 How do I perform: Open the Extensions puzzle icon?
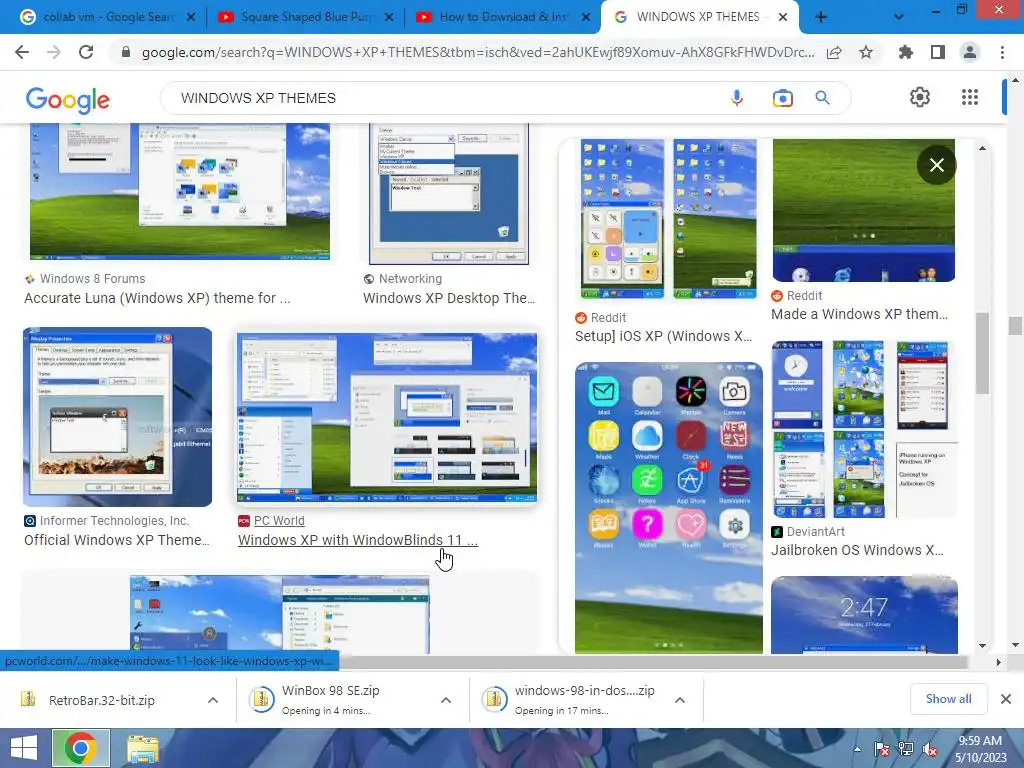point(906,52)
